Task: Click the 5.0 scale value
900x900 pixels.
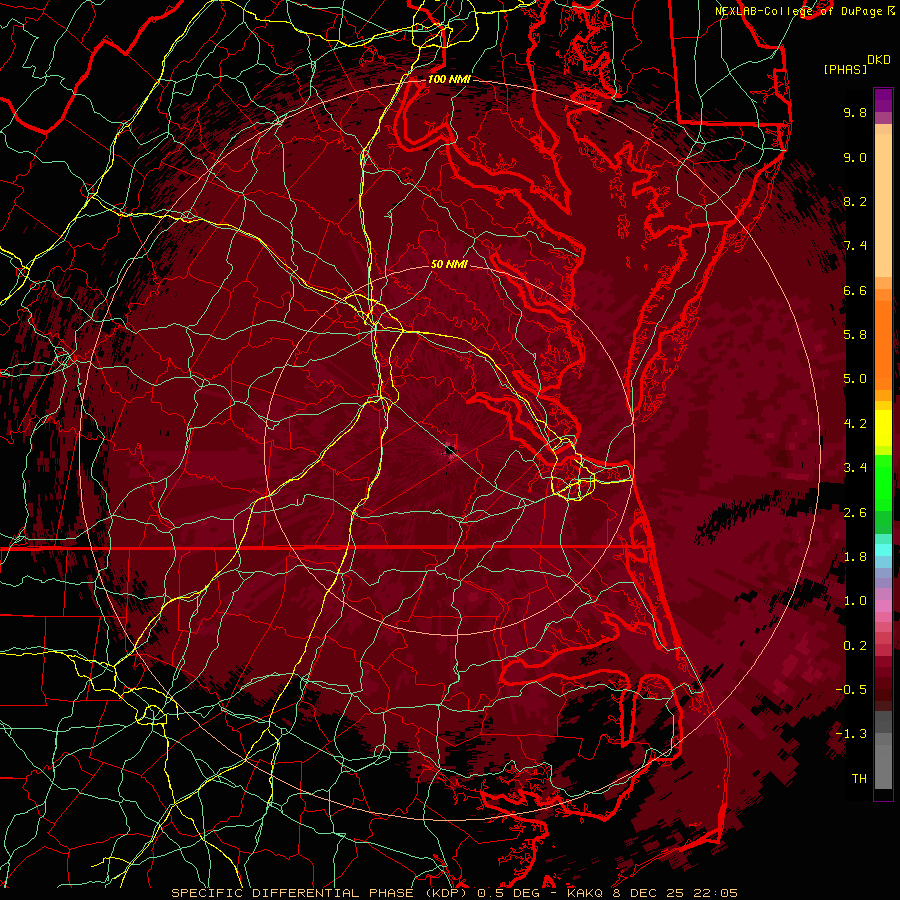Action: (x=855, y=379)
